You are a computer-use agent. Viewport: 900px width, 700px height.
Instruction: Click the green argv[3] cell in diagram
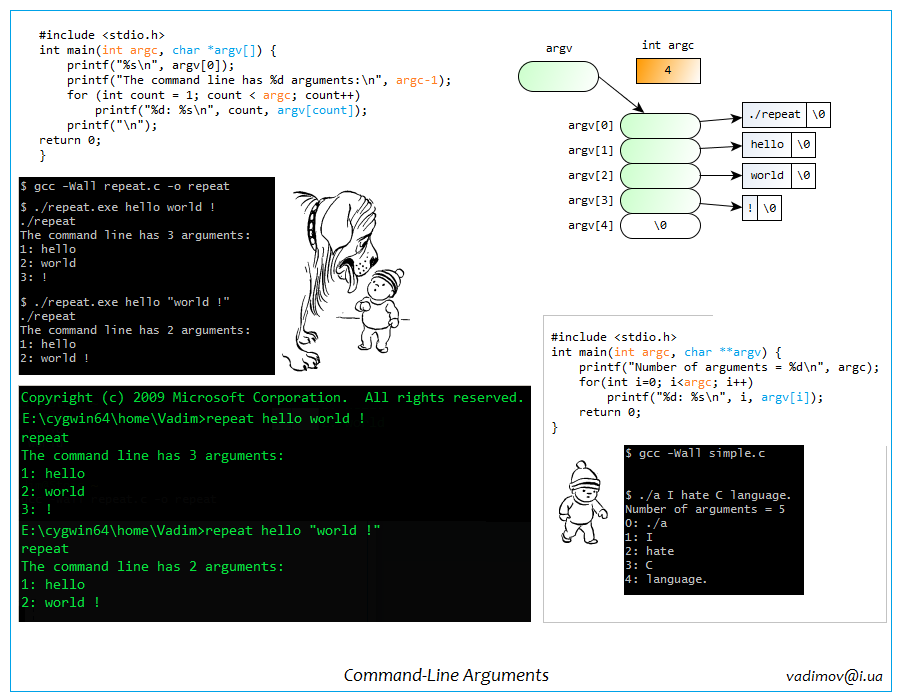pyautogui.click(x=660, y=201)
